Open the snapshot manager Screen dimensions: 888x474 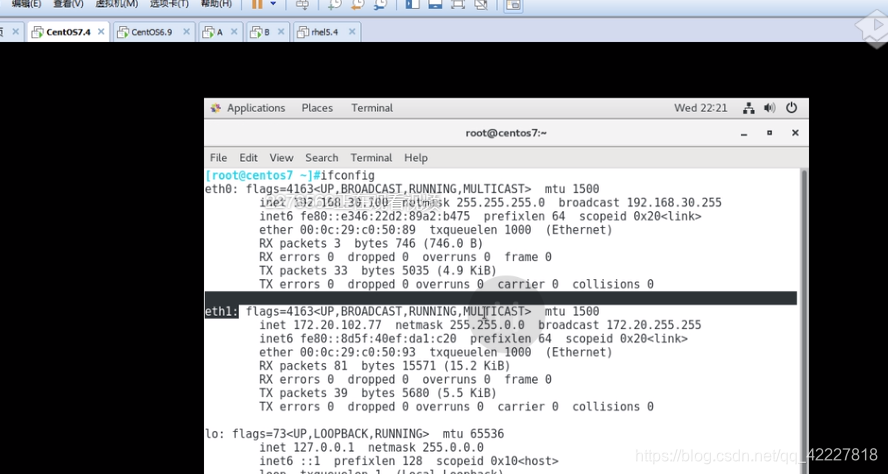[x=380, y=5]
